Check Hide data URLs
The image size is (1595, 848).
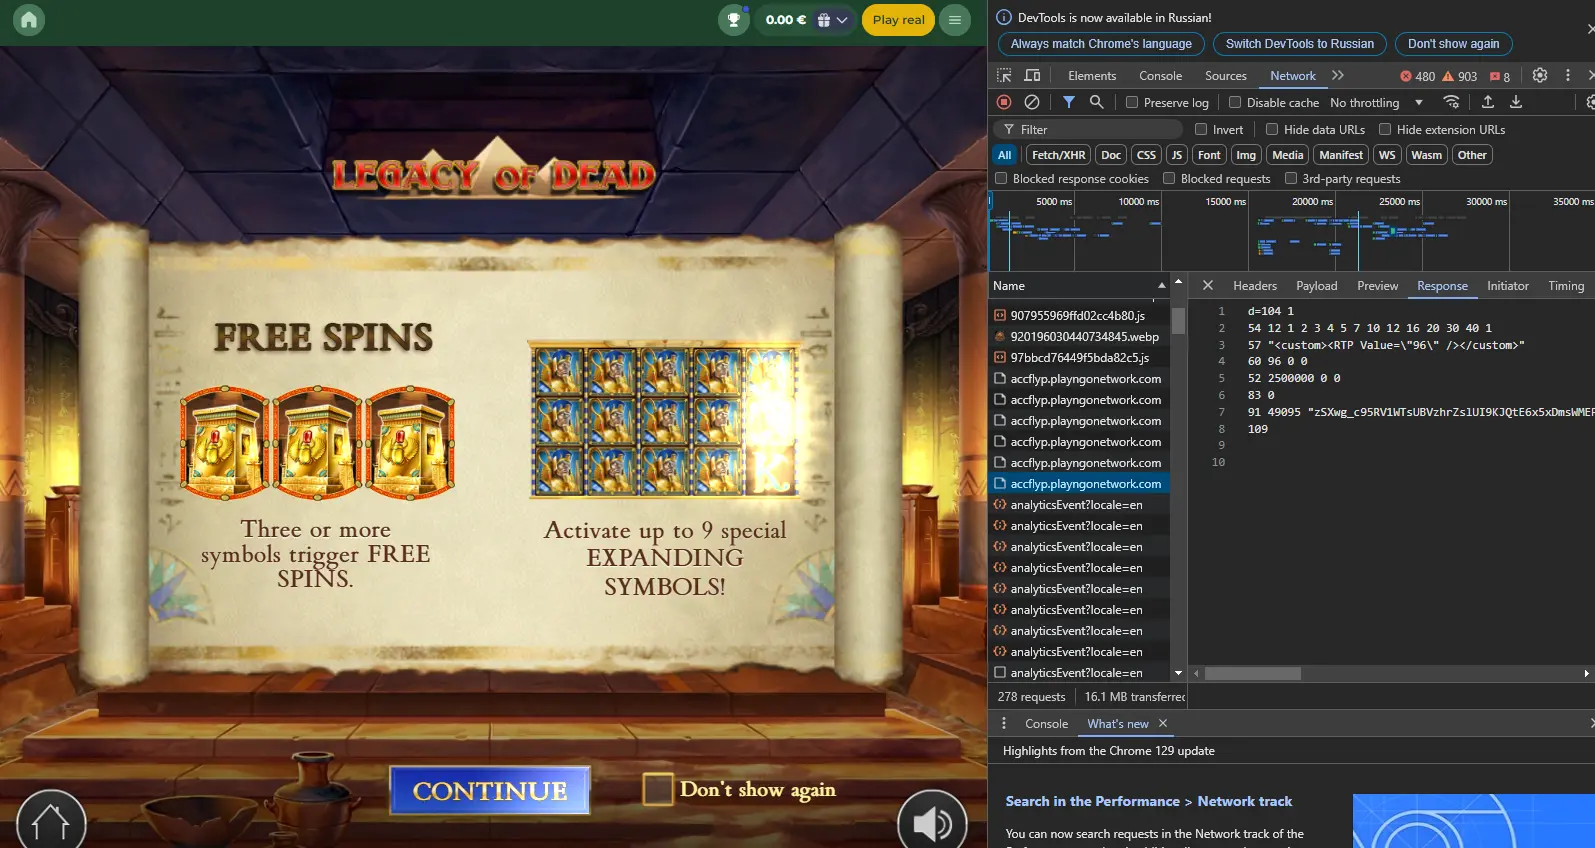click(x=1272, y=129)
